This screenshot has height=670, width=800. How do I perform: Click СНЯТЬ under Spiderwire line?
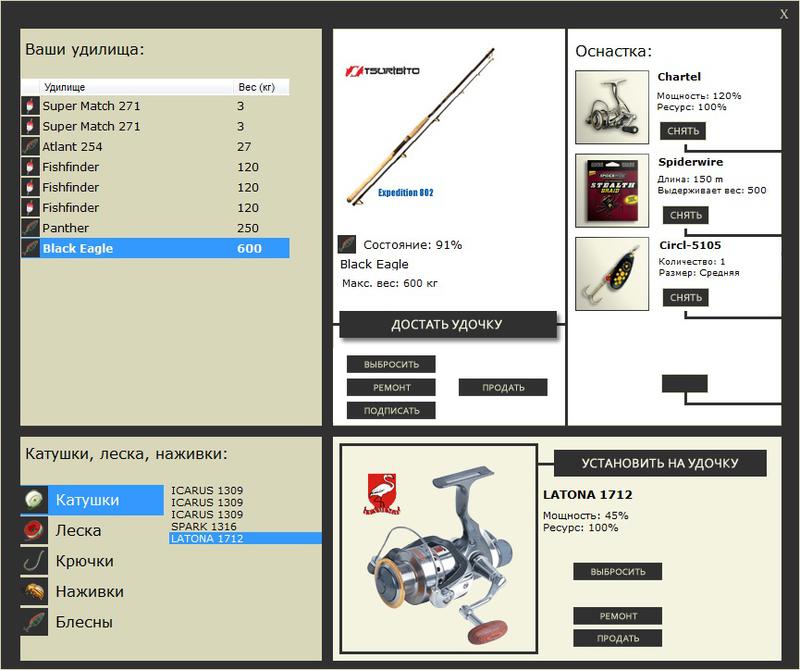pyautogui.click(x=686, y=215)
